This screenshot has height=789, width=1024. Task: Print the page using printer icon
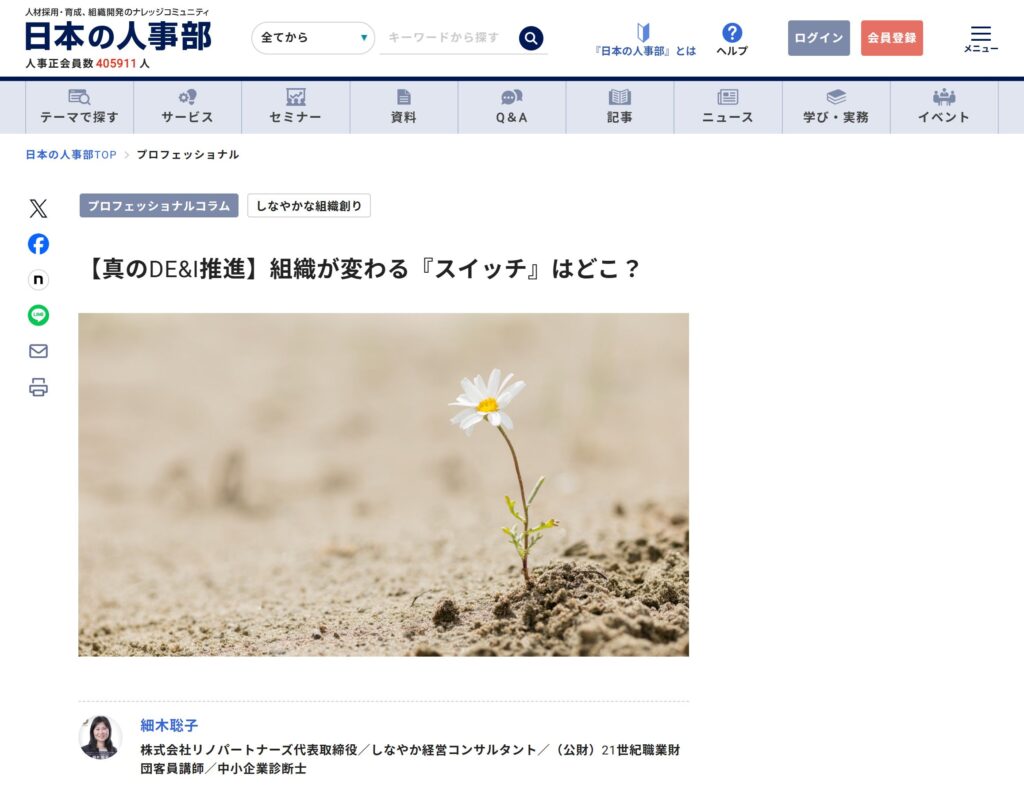click(38, 387)
